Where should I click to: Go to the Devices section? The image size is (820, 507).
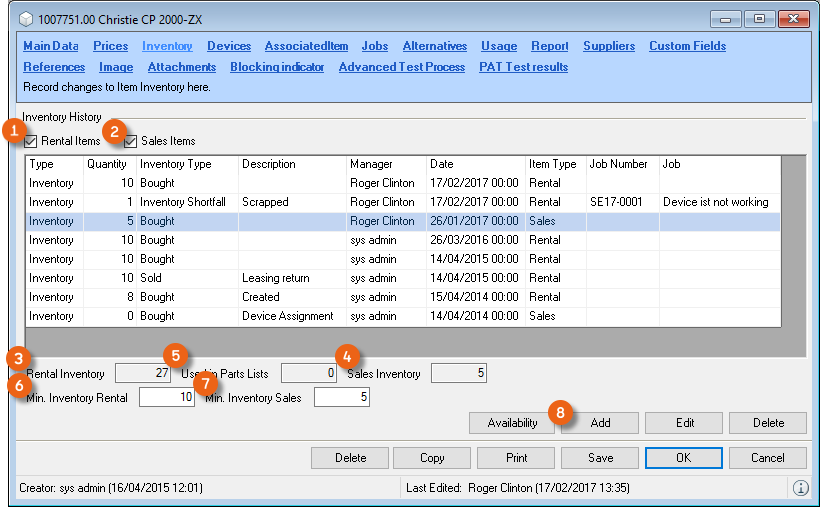click(x=229, y=46)
